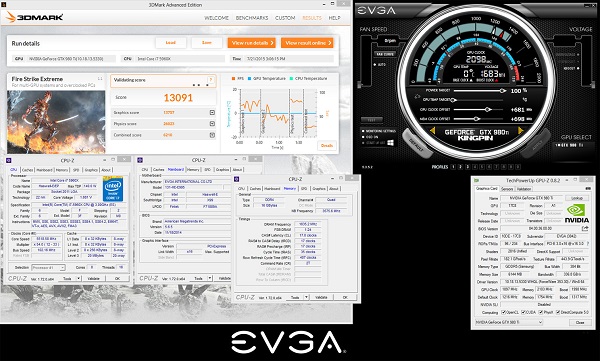Screen dimensions: 600x361
Task: Click the Fire Strike Extreme thumbnail image
Action: (x=56, y=122)
